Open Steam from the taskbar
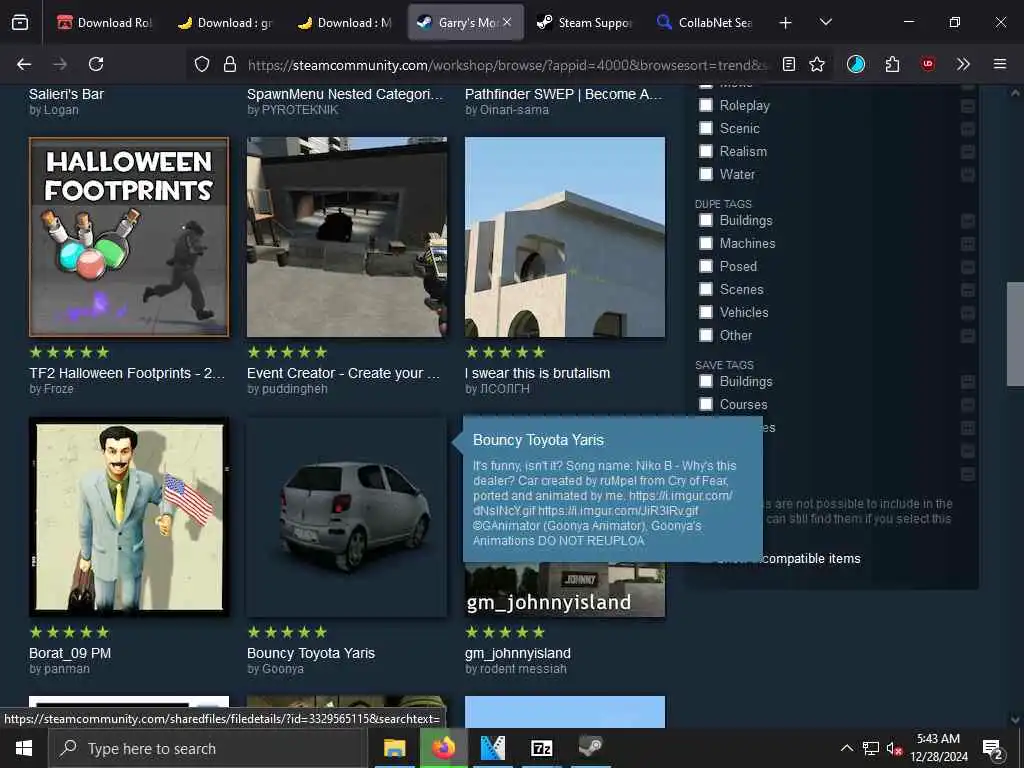Screen dimensions: 1024x768 click(590, 748)
